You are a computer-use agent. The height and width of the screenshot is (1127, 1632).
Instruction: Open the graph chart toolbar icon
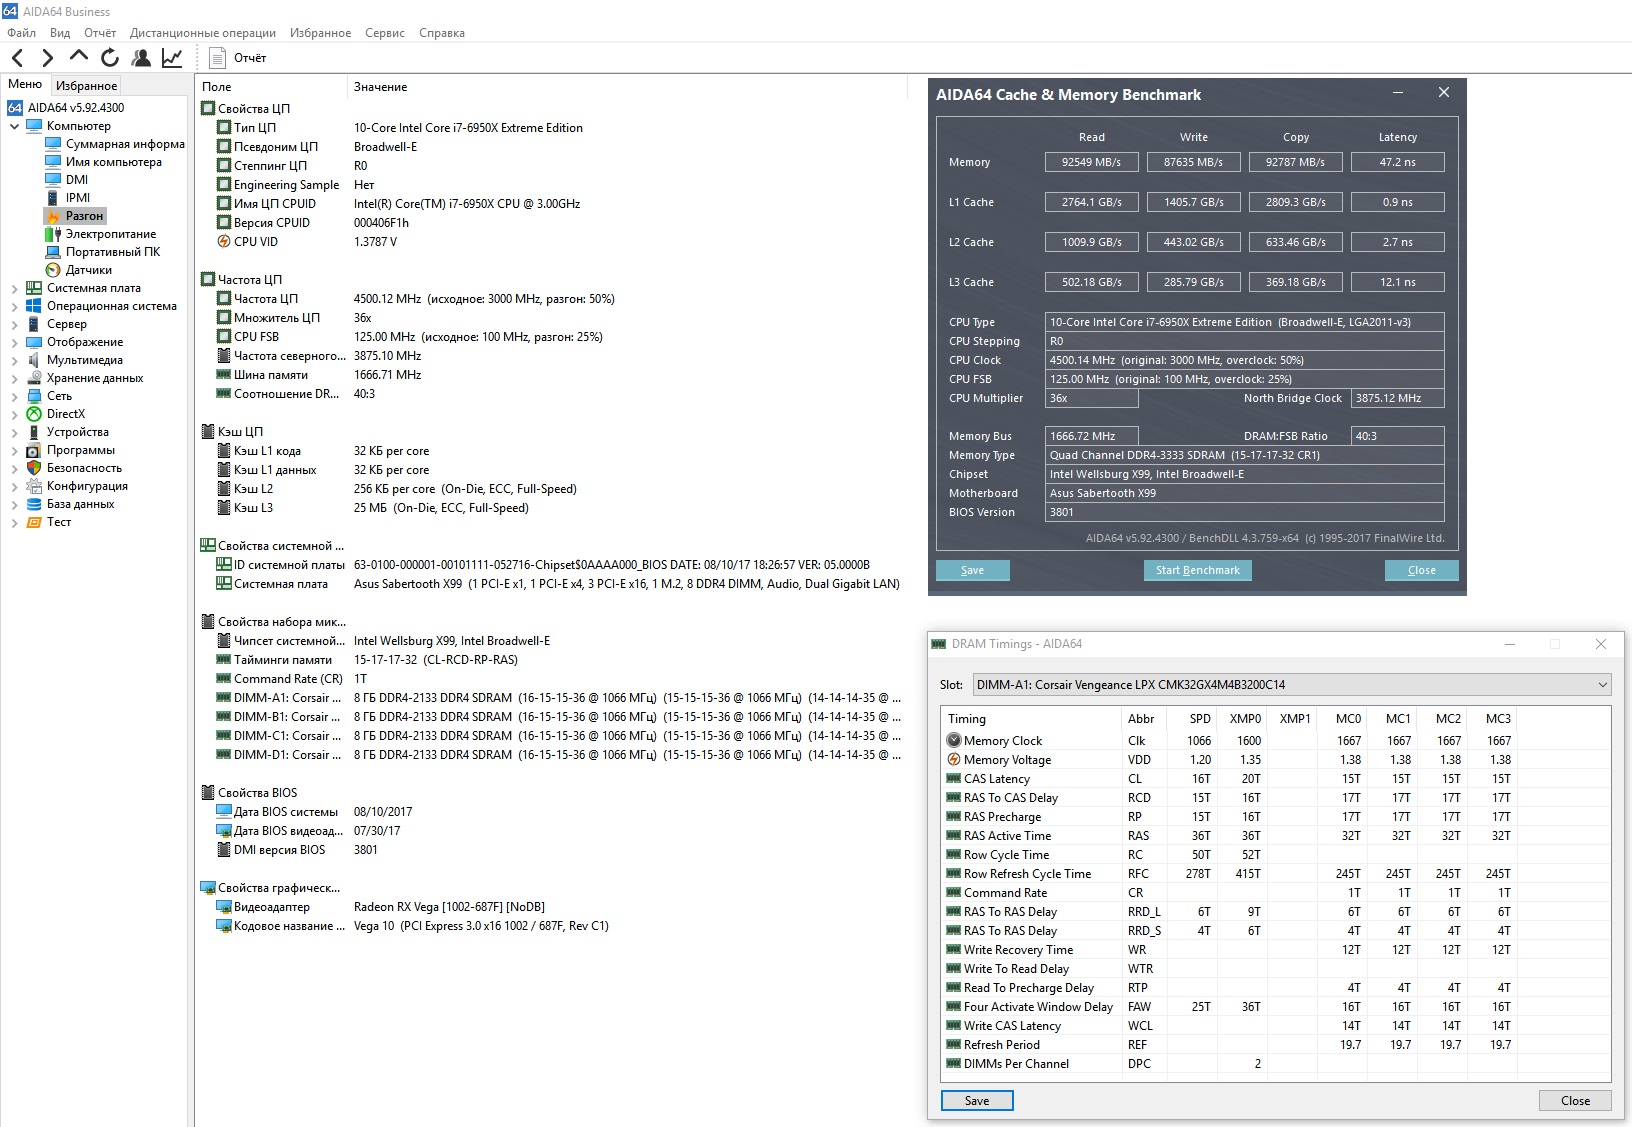click(x=172, y=58)
